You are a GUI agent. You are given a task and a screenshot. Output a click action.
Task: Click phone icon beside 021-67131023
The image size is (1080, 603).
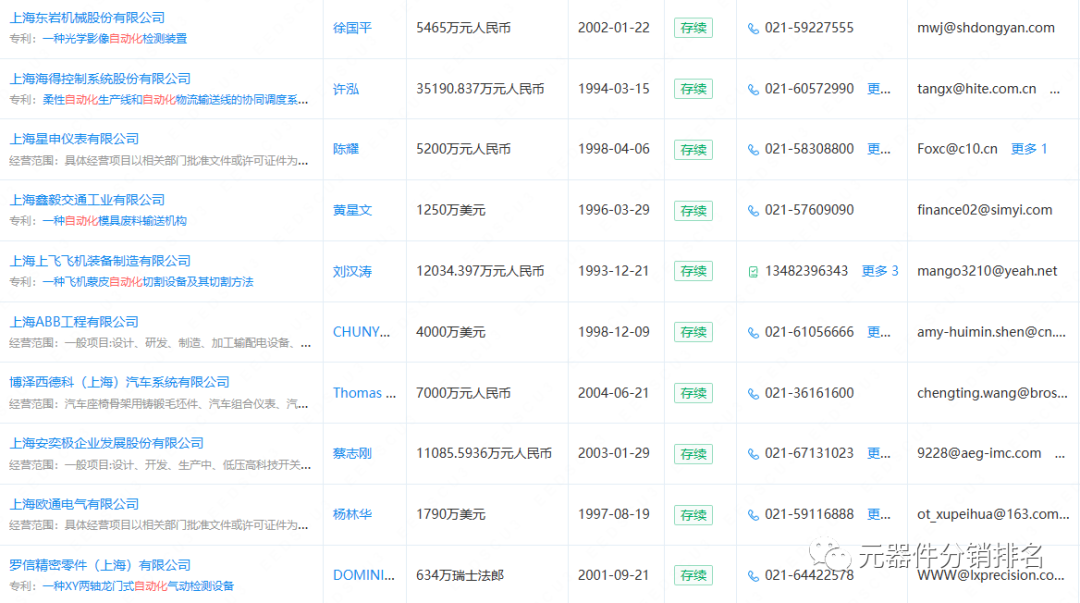tap(754, 454)
